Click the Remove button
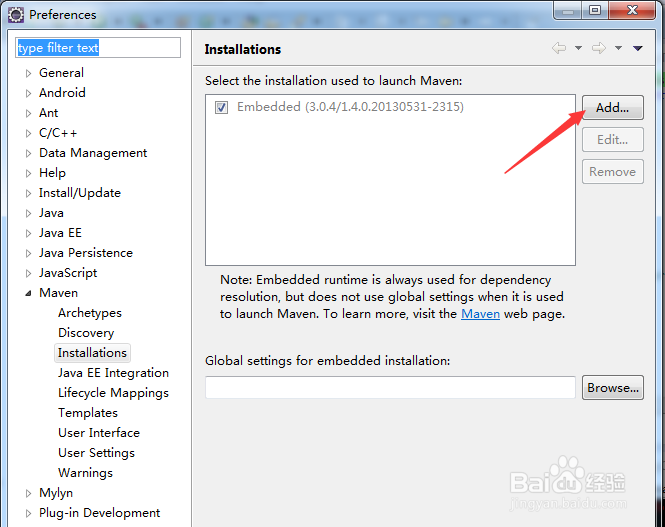Image resolution: width=665 pixels, height=527 pixels. tap(612, 172)
